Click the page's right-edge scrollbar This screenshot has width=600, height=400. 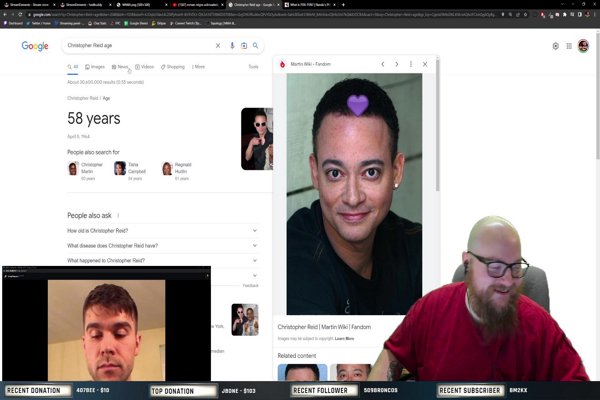pyautogui.click(x=598, y=96)
